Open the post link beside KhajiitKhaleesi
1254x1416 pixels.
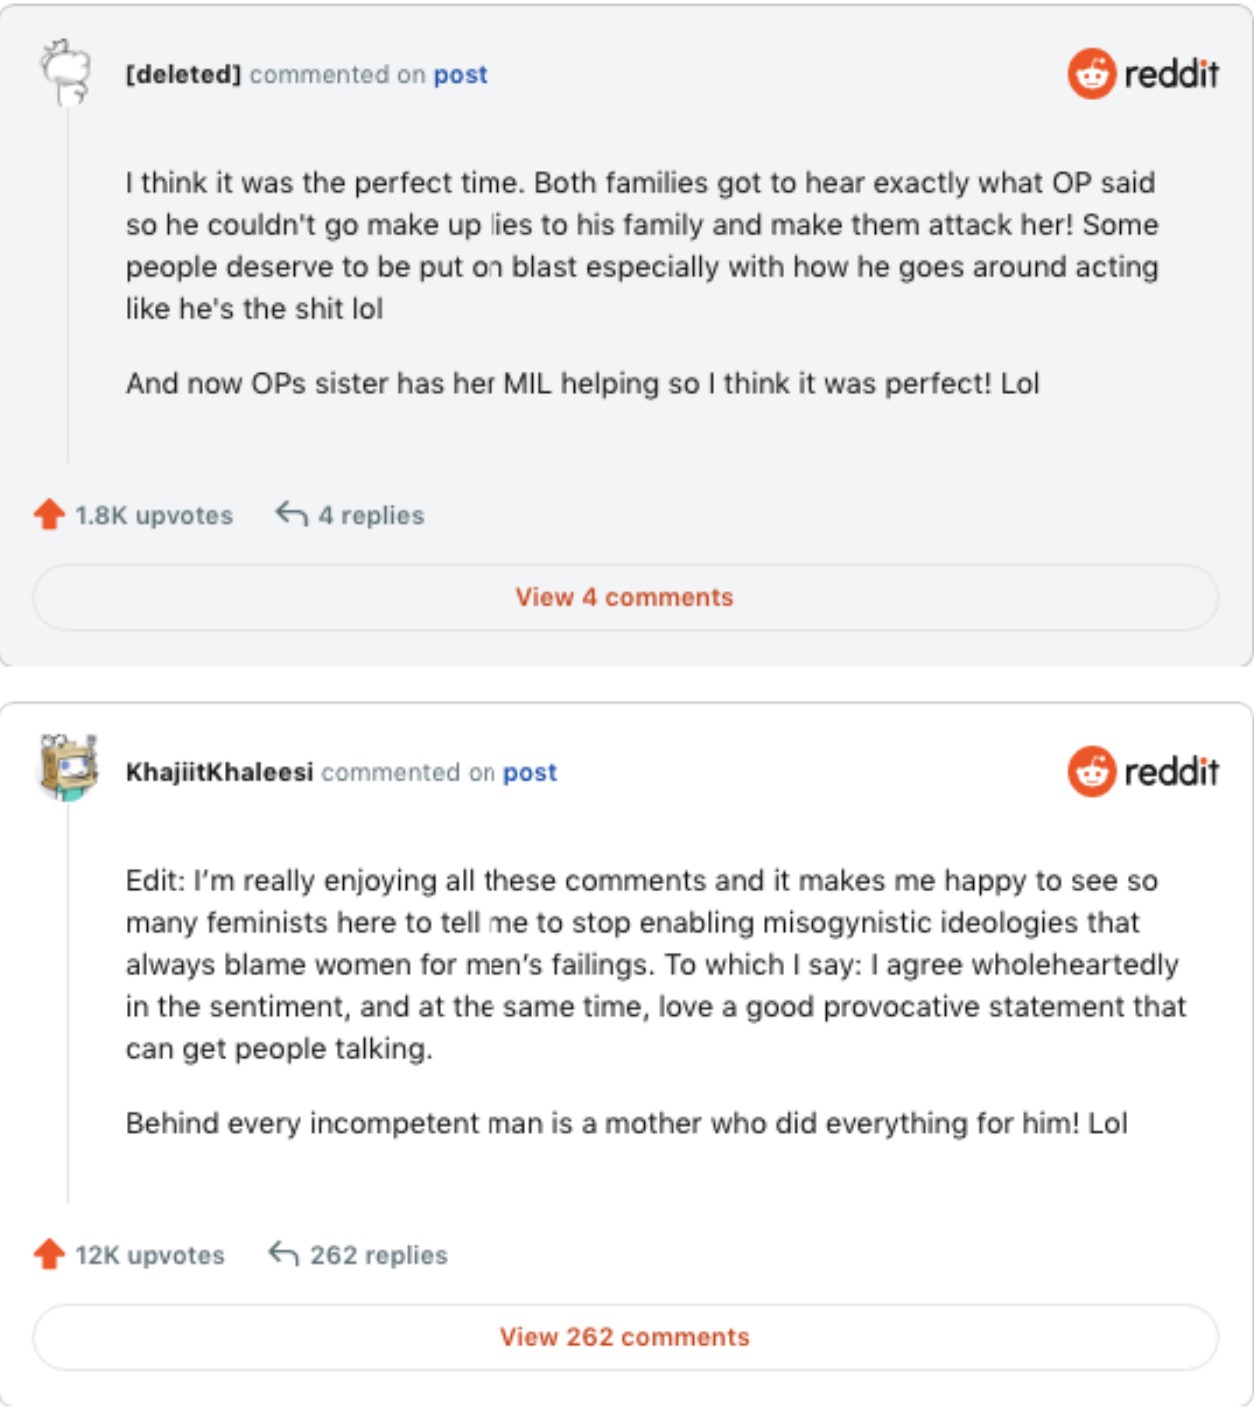click(529, 773)
